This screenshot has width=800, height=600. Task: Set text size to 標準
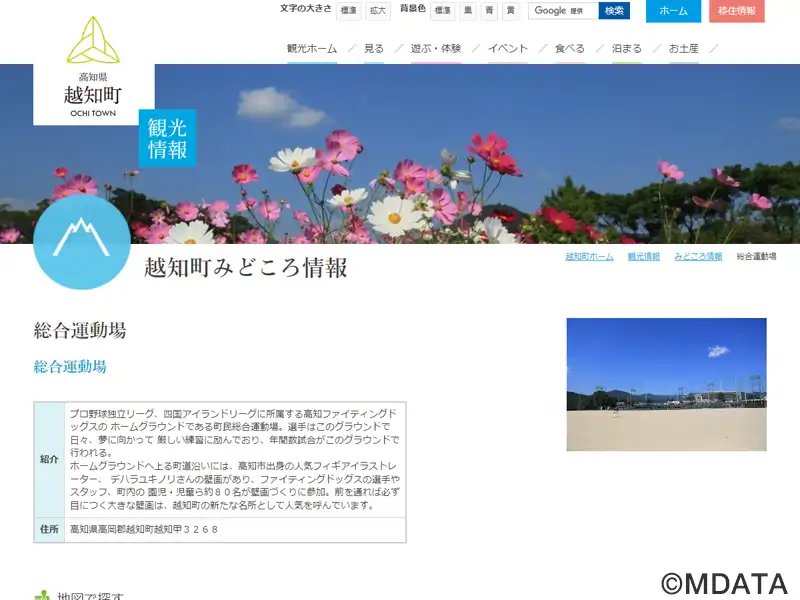(348, 11)
